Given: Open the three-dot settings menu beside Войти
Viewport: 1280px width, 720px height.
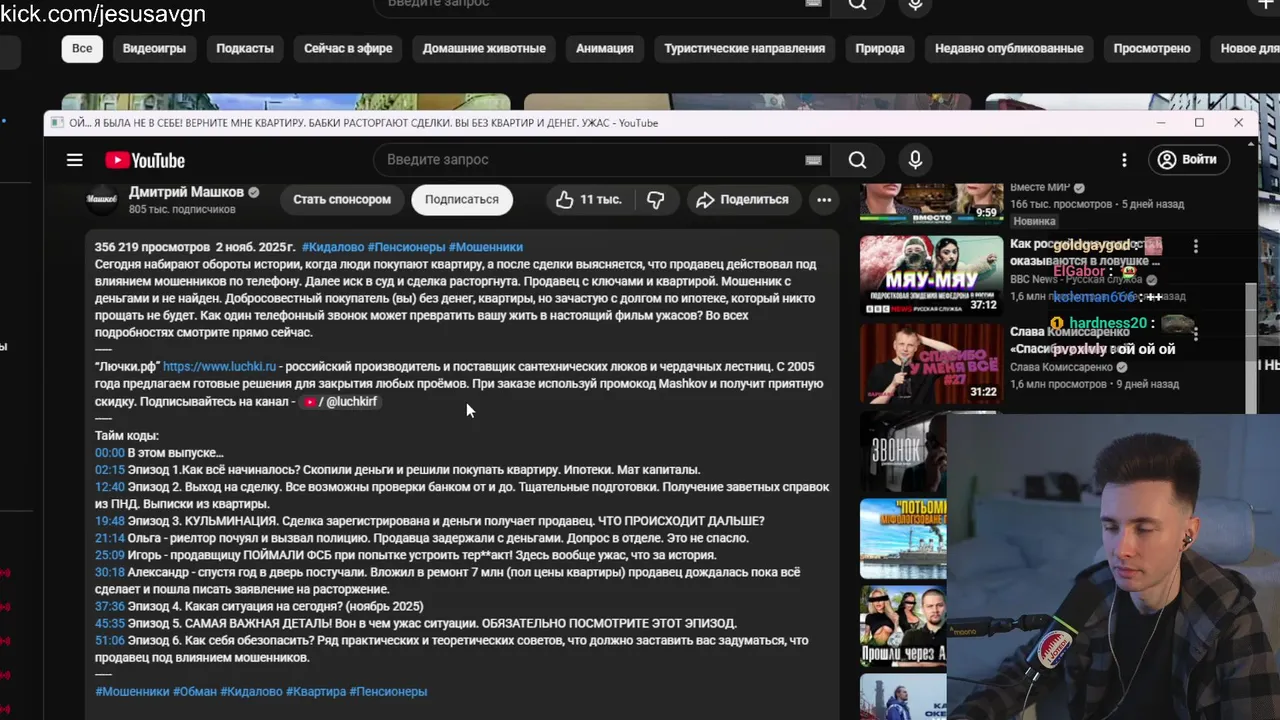Looking at the screenshot, I should click(1124, 160).
